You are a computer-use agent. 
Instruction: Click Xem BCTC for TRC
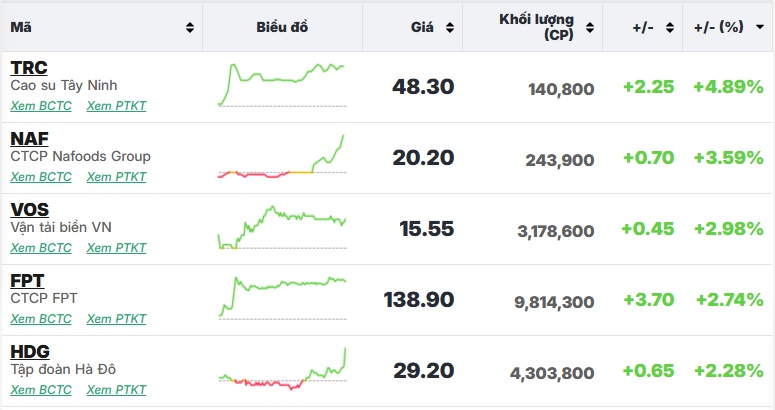41,106
